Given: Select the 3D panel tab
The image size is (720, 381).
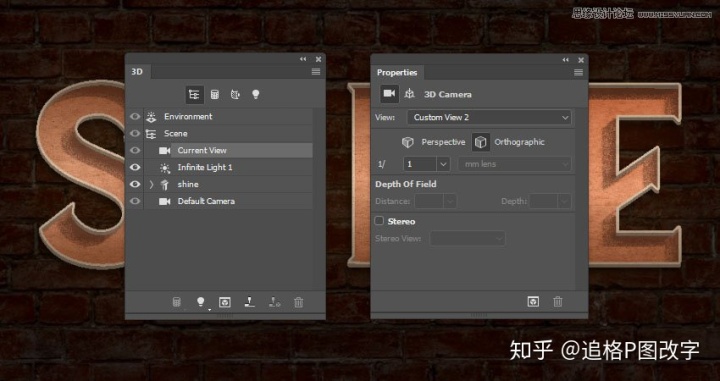Looking at the screenshot, I should pyautogui.click(x=137, y=72).
